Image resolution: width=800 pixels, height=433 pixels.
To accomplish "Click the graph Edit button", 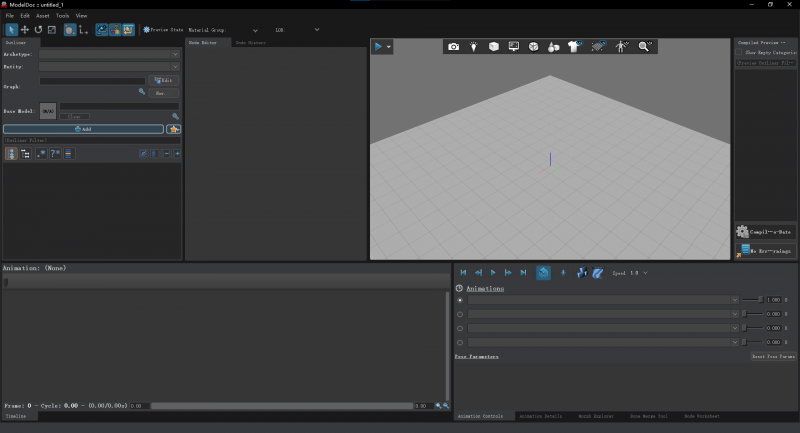I will click(163, 80).
